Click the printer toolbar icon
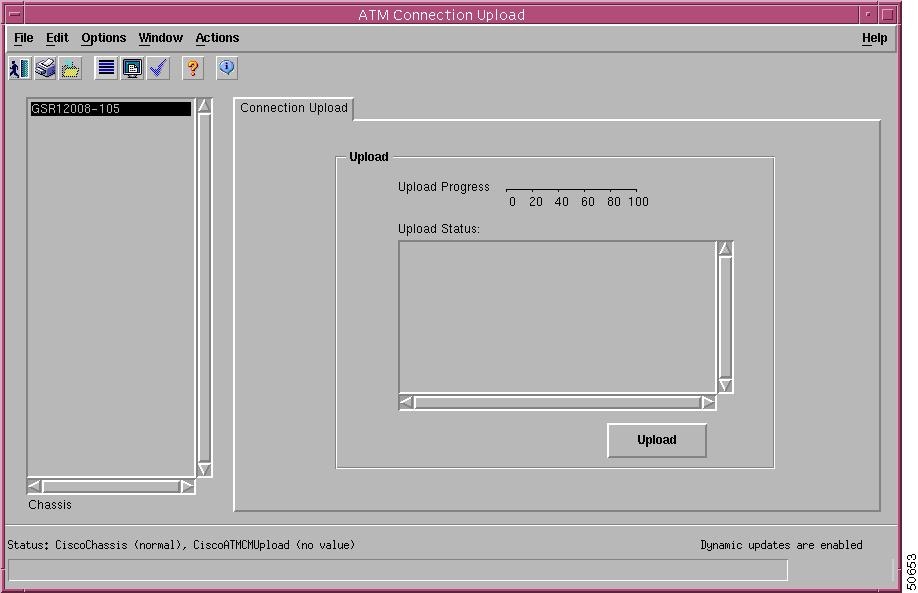This screenshot has width=918, height=593. tap(45, 68)
